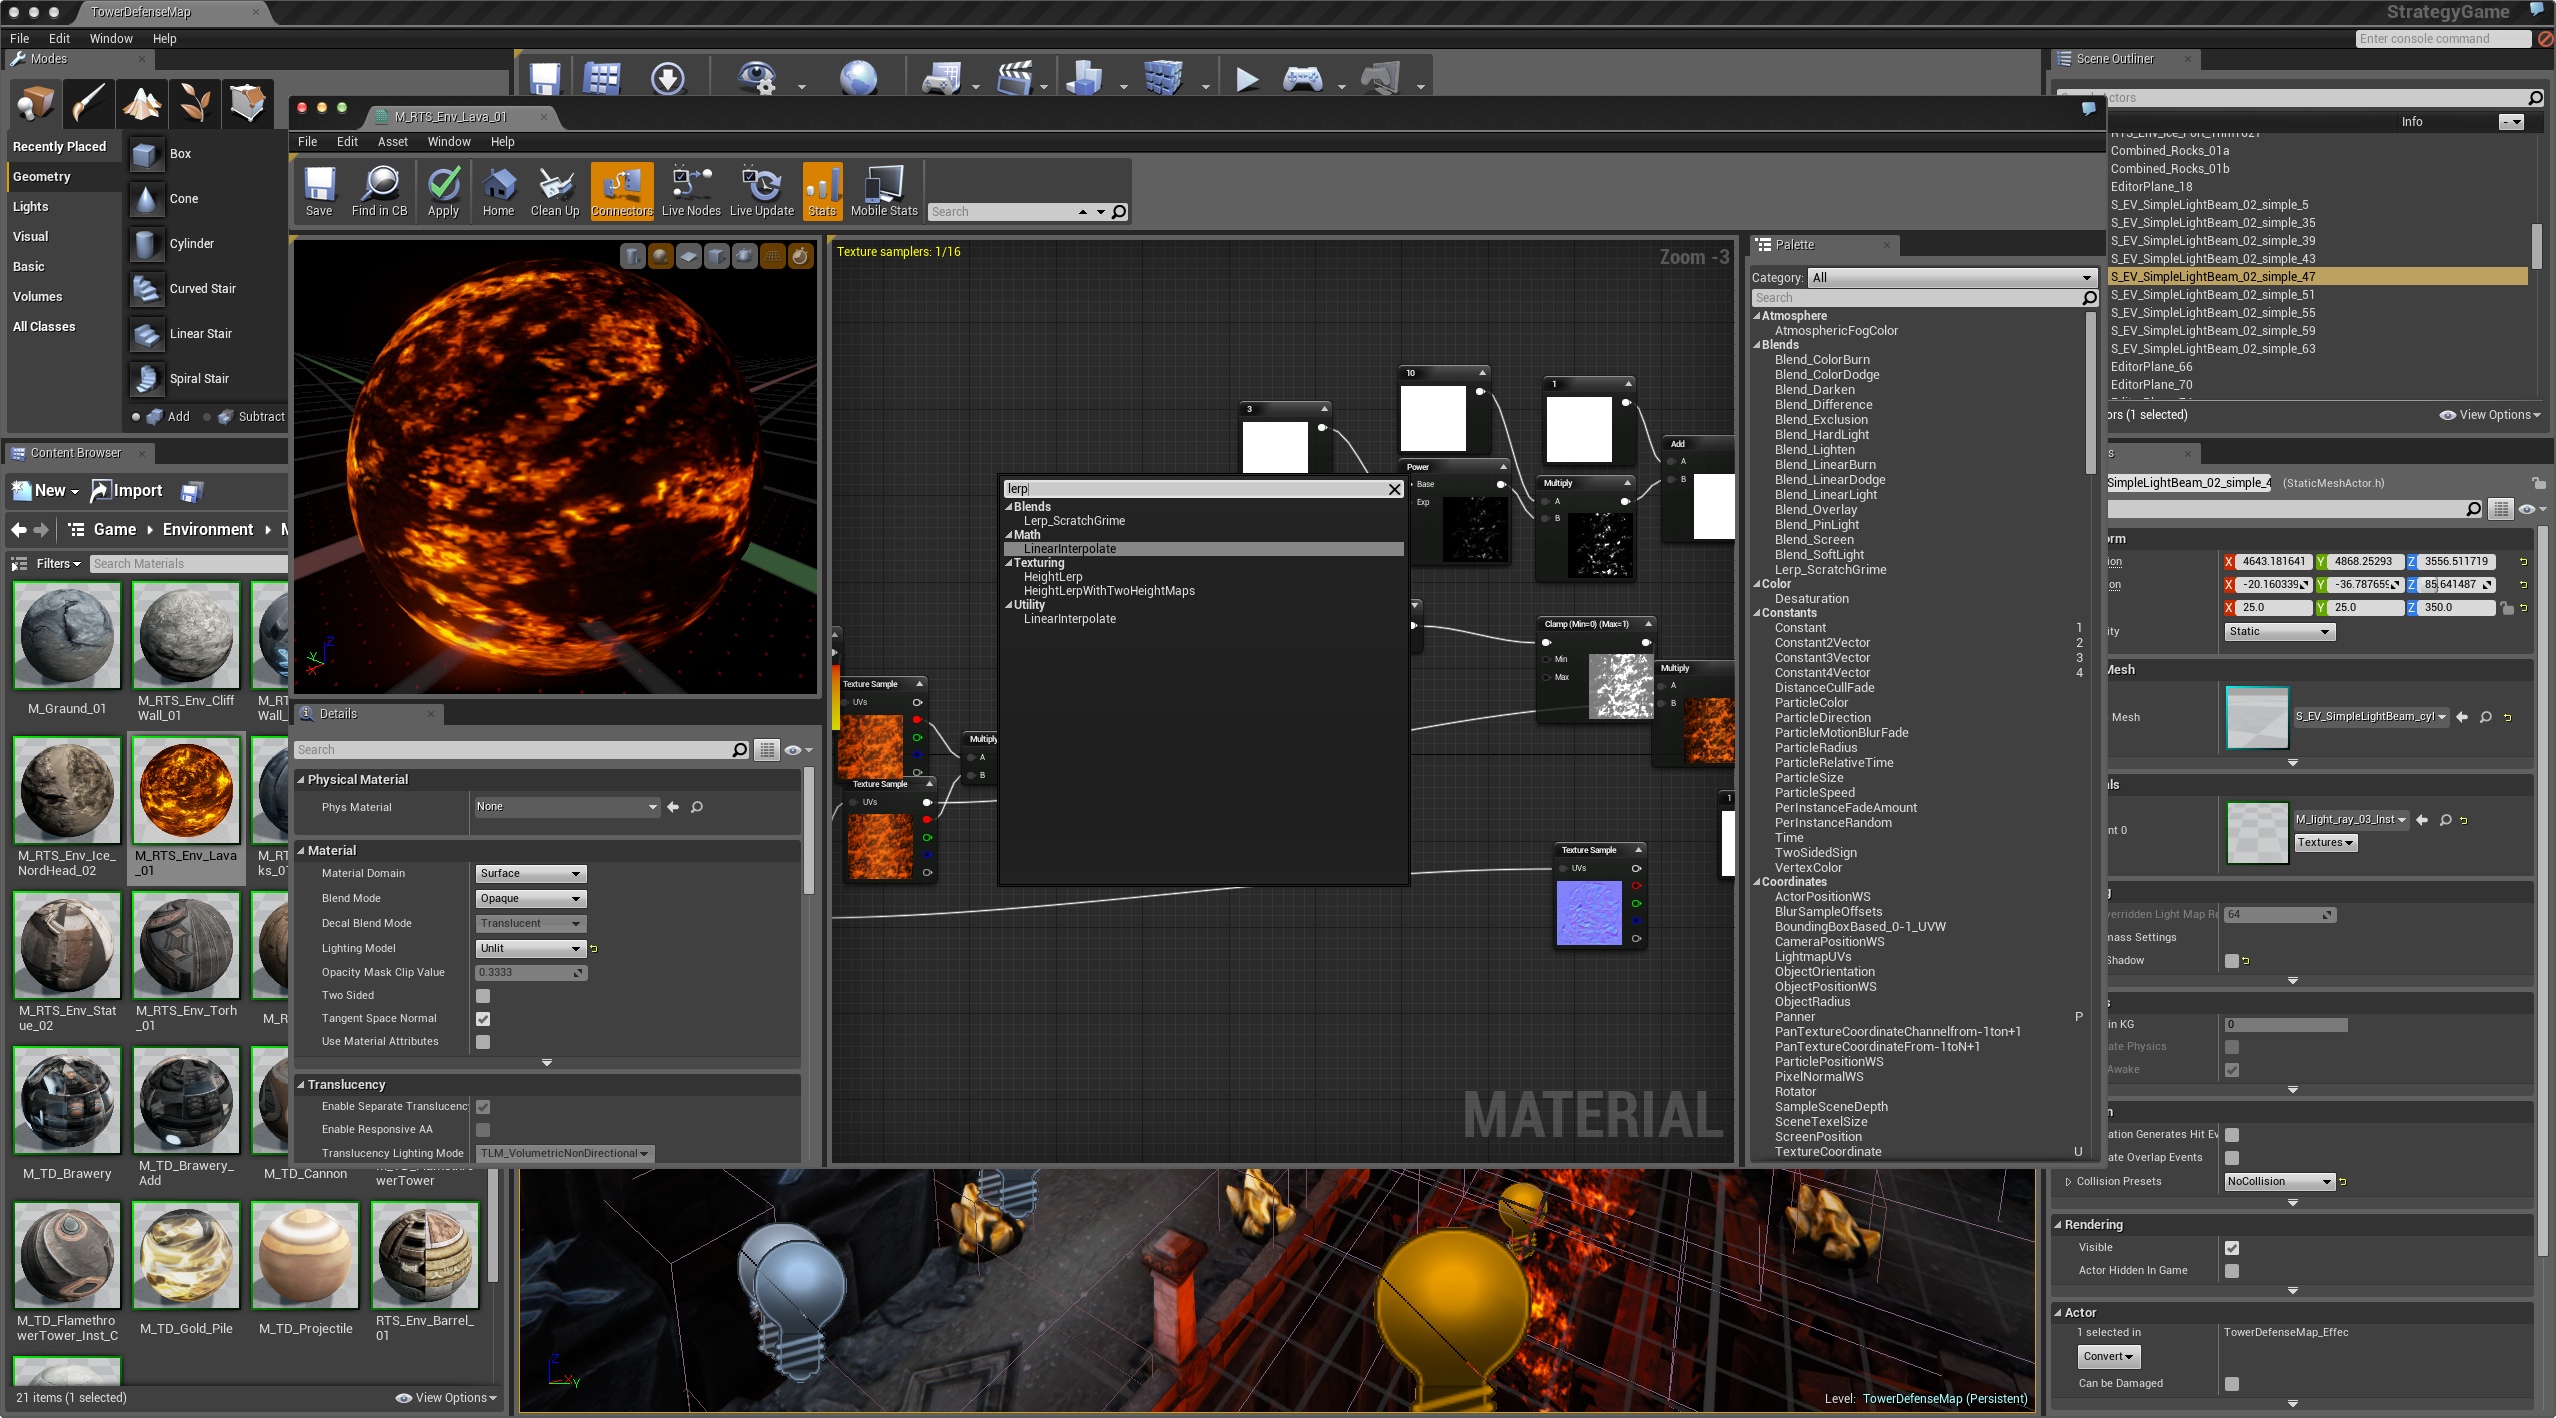Collapse the Physical Material section
Screen dimensions: 2556x1418
301,780
